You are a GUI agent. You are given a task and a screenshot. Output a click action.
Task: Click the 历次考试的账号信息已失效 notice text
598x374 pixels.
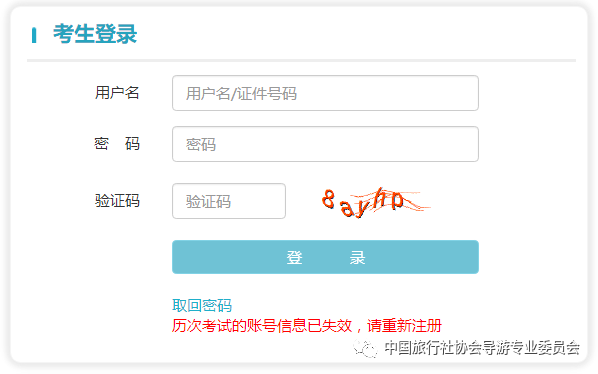pos(262,326)
